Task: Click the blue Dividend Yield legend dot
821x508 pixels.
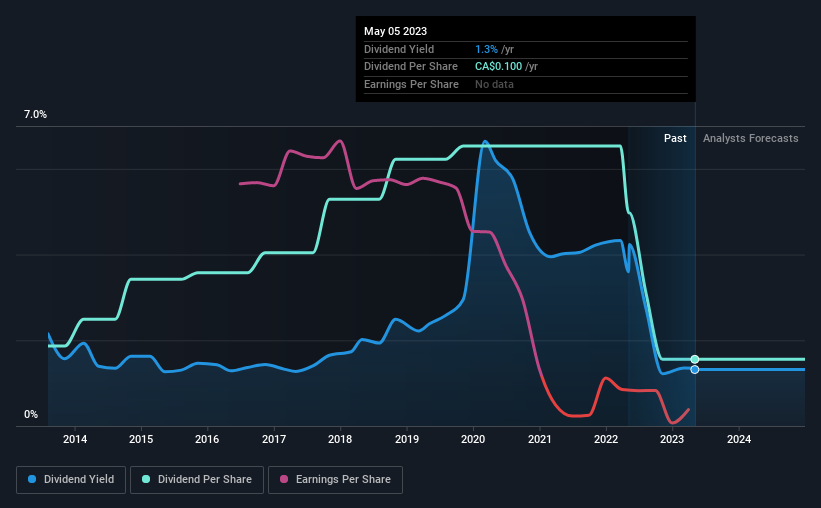Action: coord(32,479)
